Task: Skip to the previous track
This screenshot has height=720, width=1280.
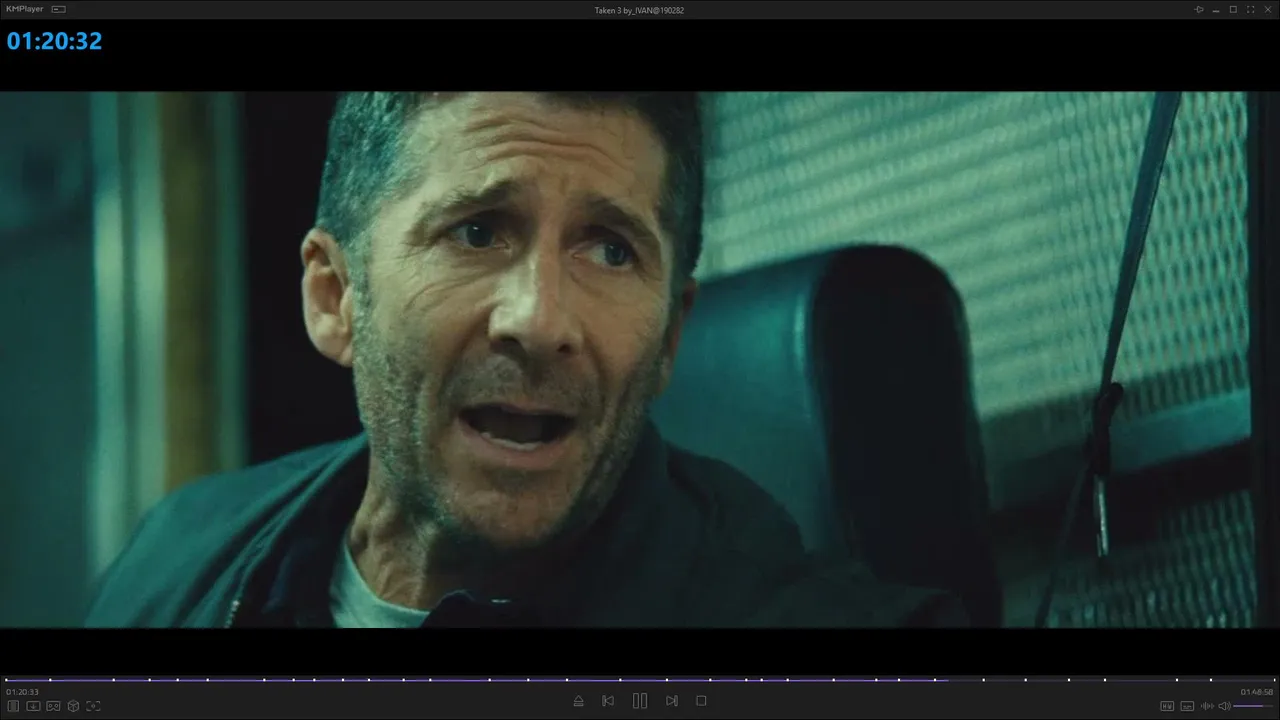Action: 608,701
